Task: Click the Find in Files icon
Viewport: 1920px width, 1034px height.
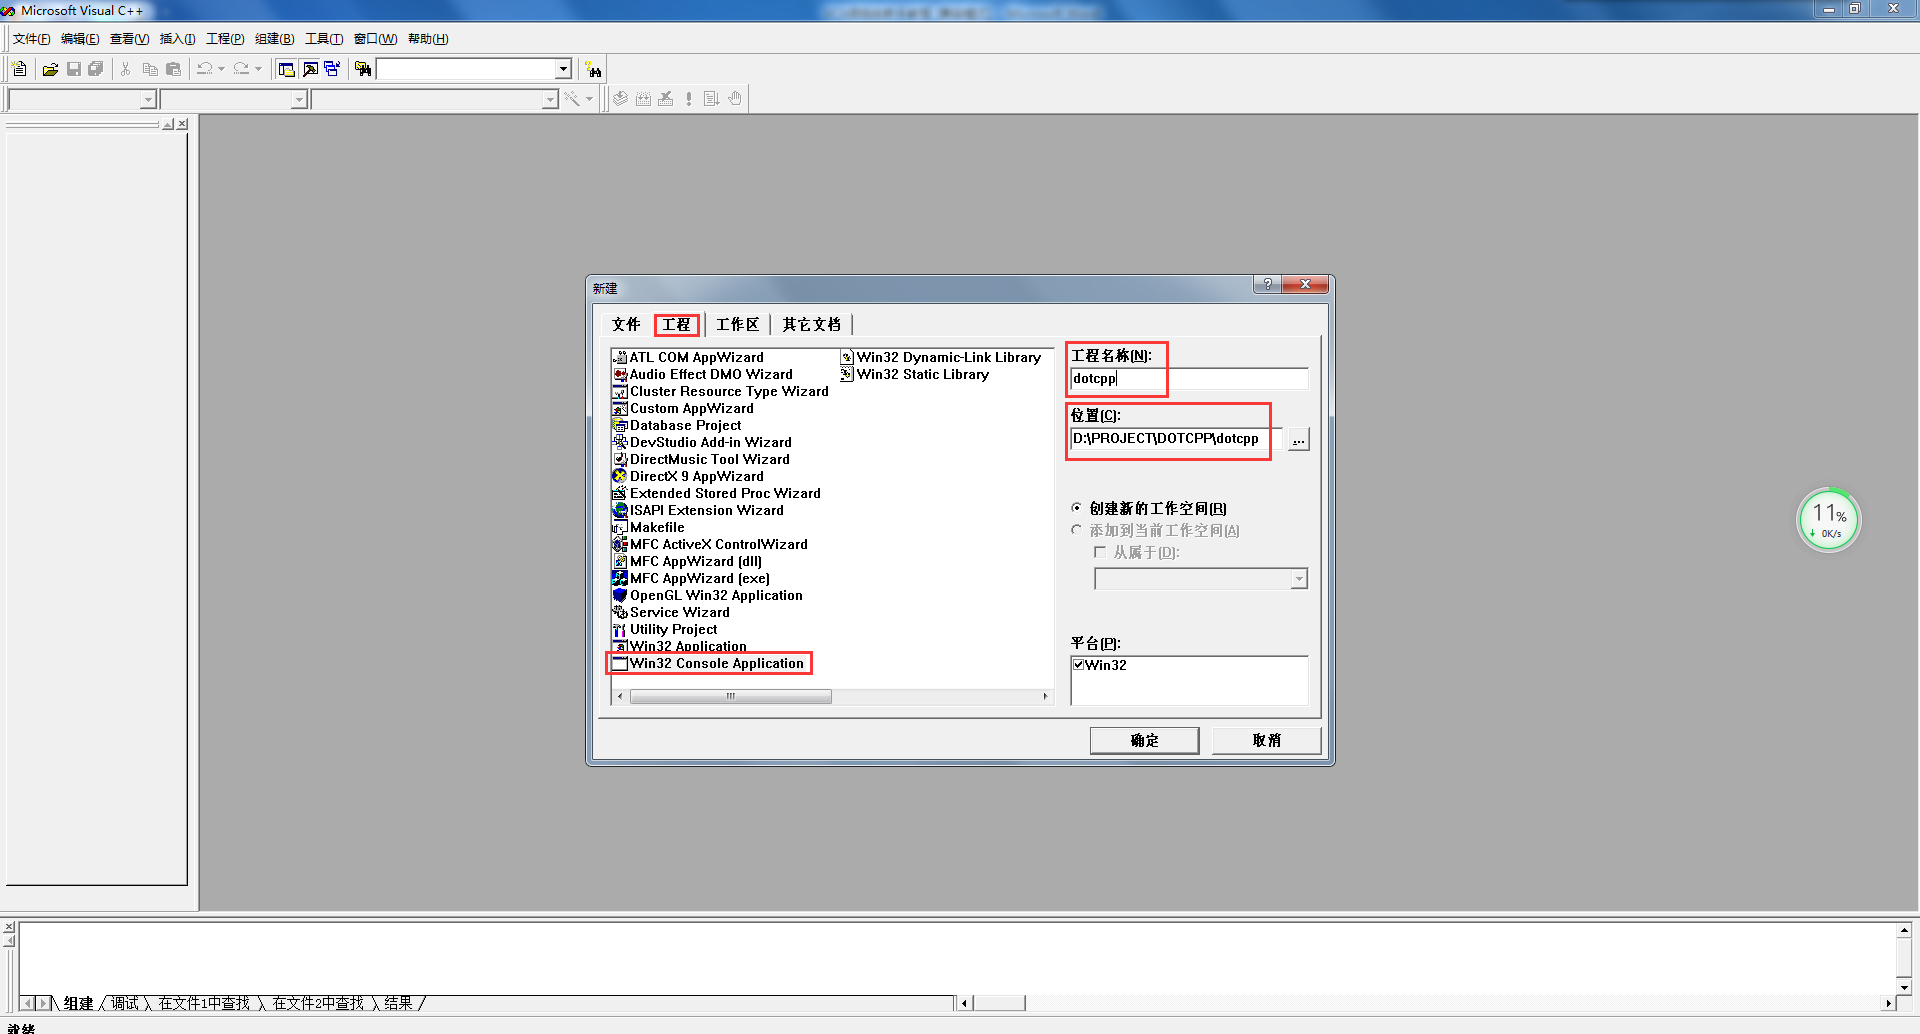Action: pos(363,69)
